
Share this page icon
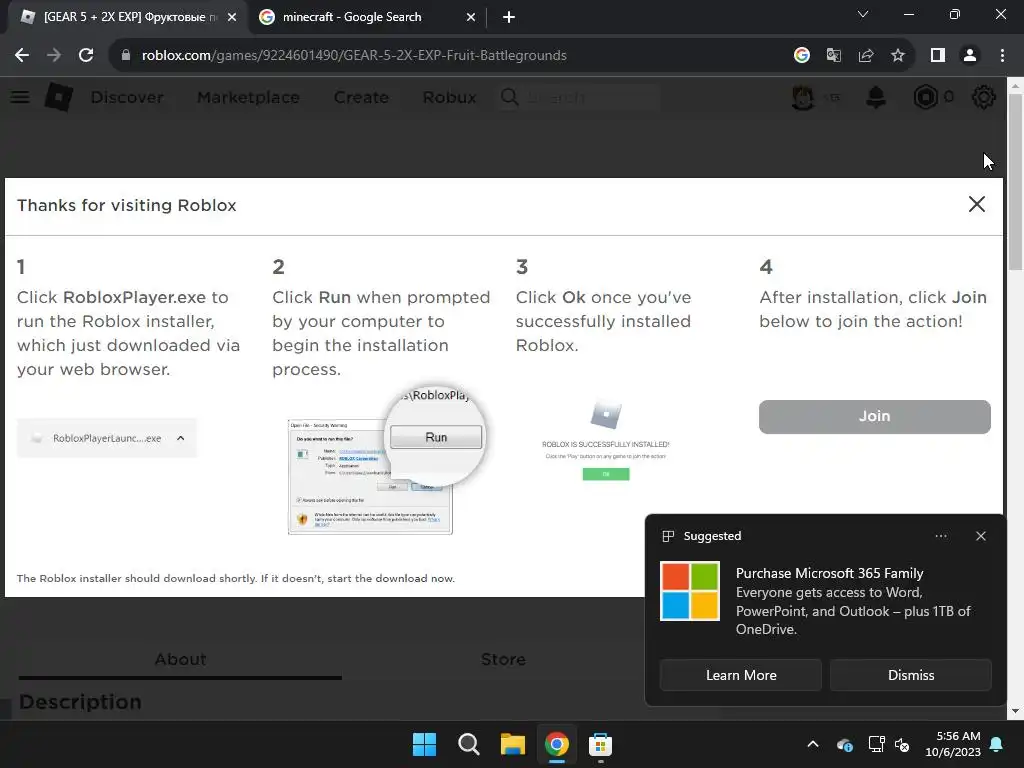point(866,56)
